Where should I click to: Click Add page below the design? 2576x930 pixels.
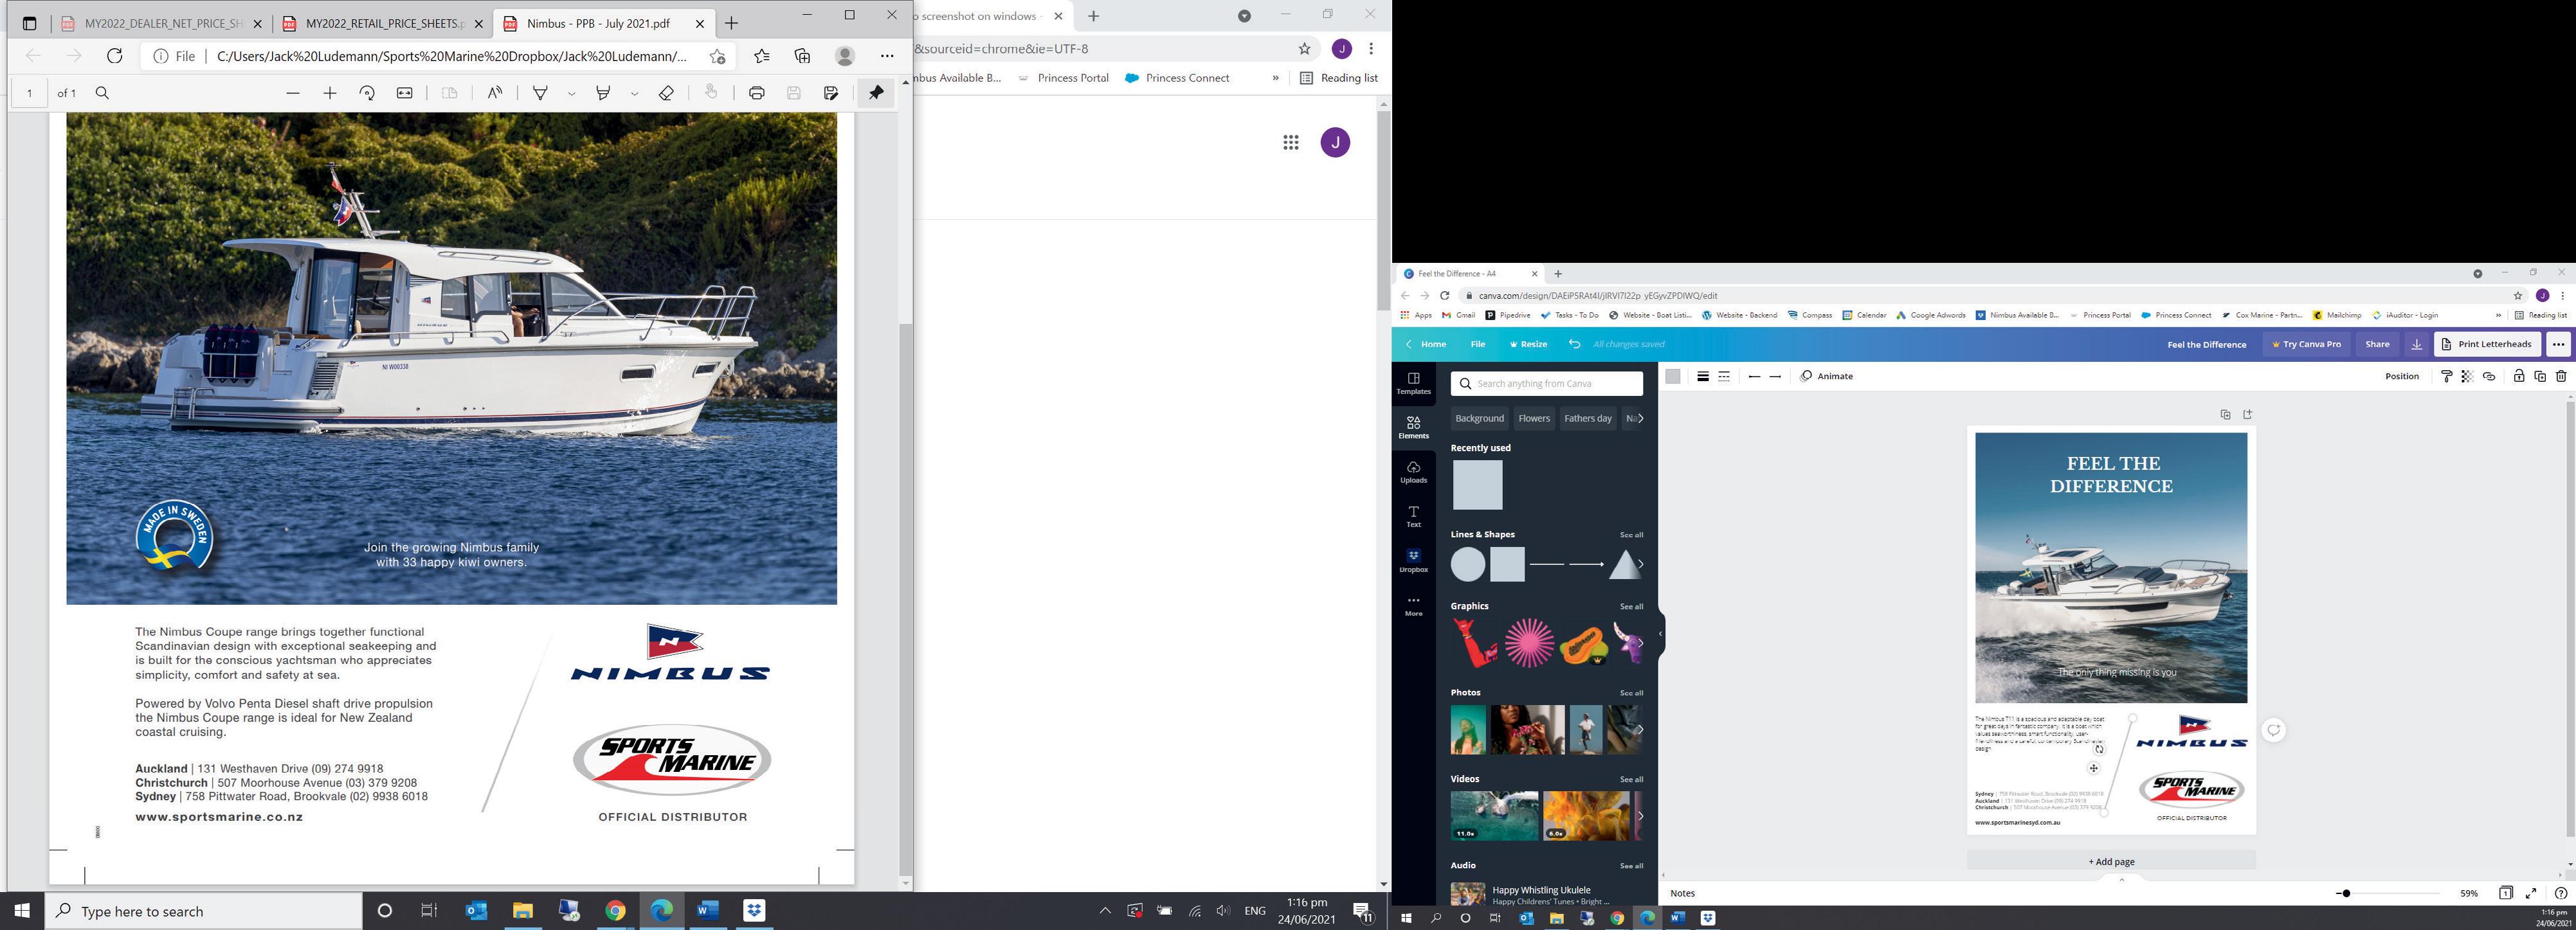pos(2110,861)
